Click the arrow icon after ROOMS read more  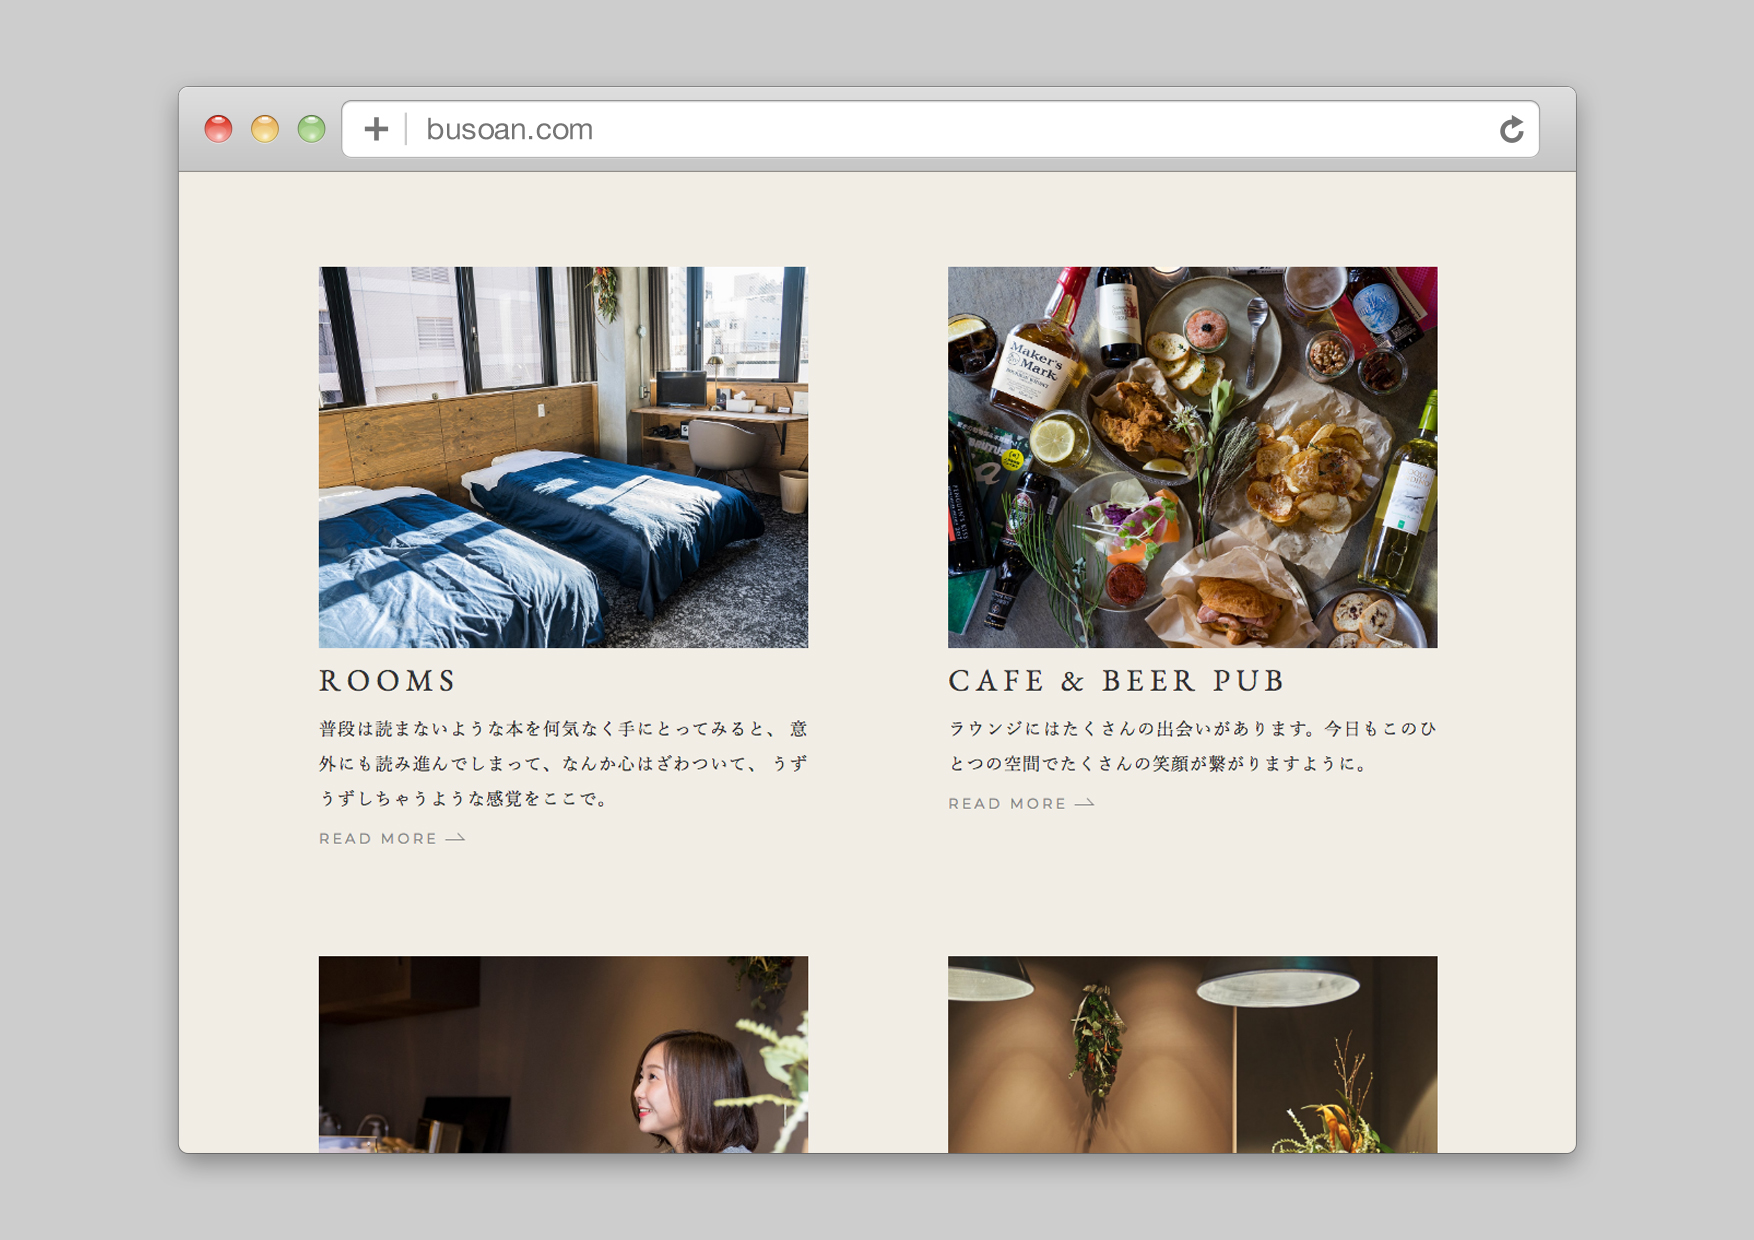coord(455,838)
